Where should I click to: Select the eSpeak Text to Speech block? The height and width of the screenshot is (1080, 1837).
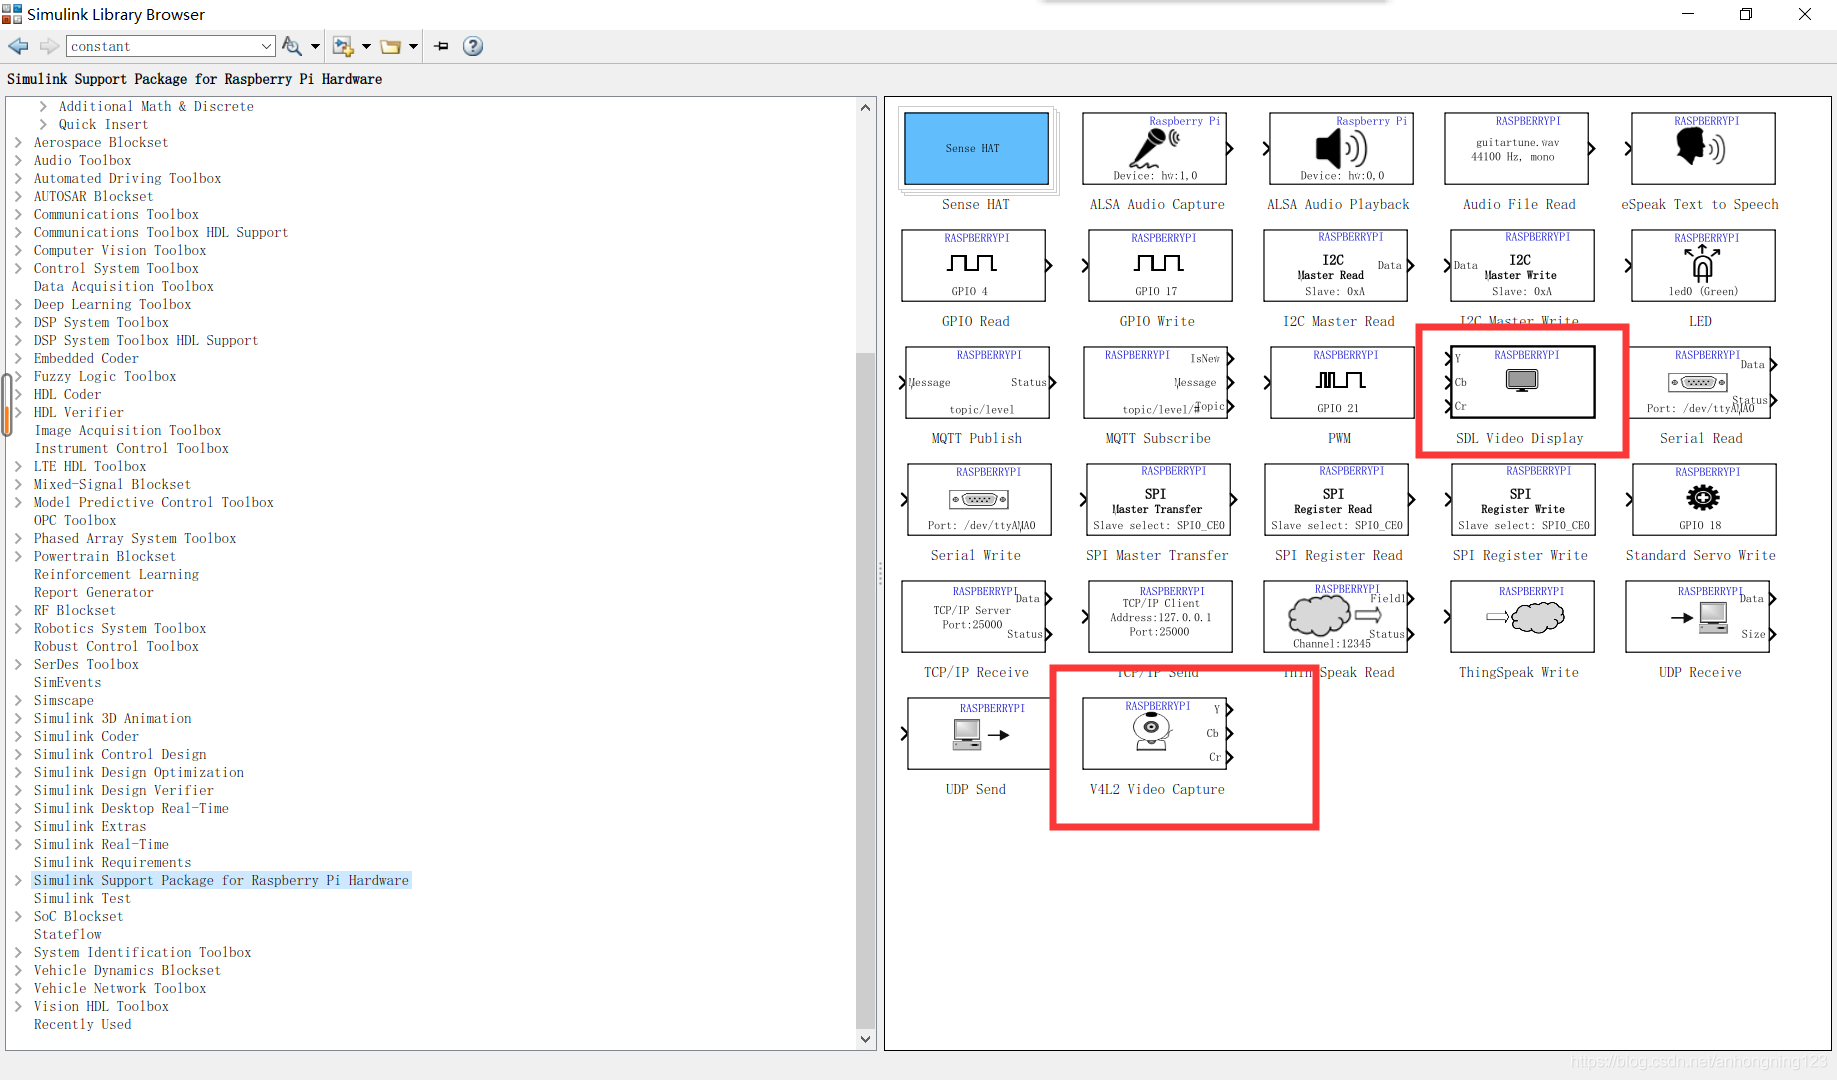(1702, 149)
